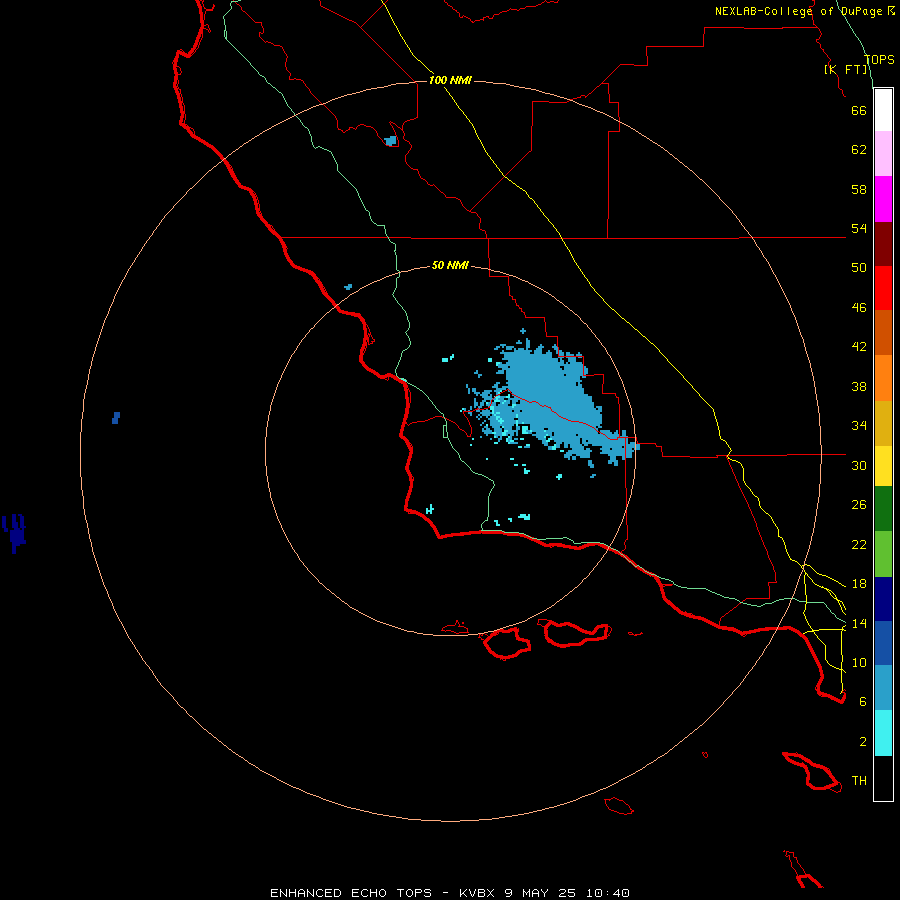Click the '34' legend value

point(859,426)
